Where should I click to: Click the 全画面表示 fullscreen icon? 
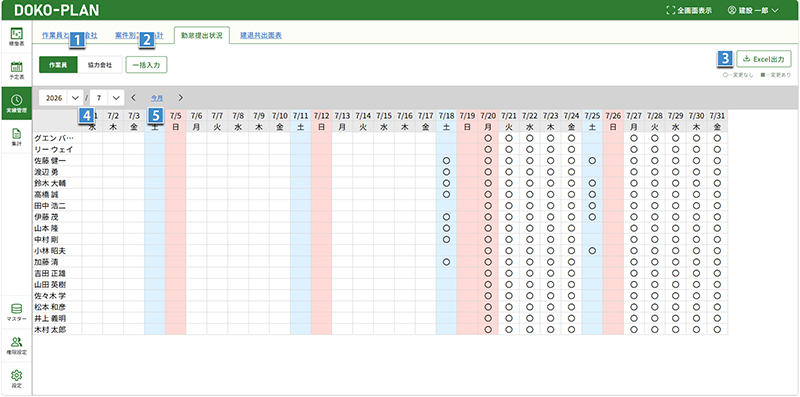670,10
